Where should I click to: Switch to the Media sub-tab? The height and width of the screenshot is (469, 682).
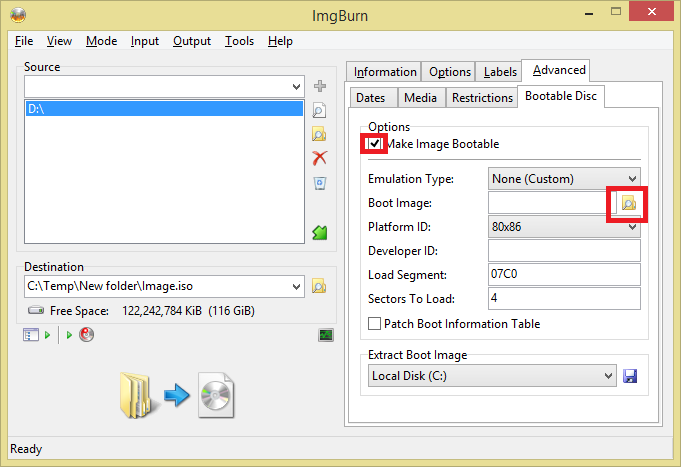click(420, 98)
